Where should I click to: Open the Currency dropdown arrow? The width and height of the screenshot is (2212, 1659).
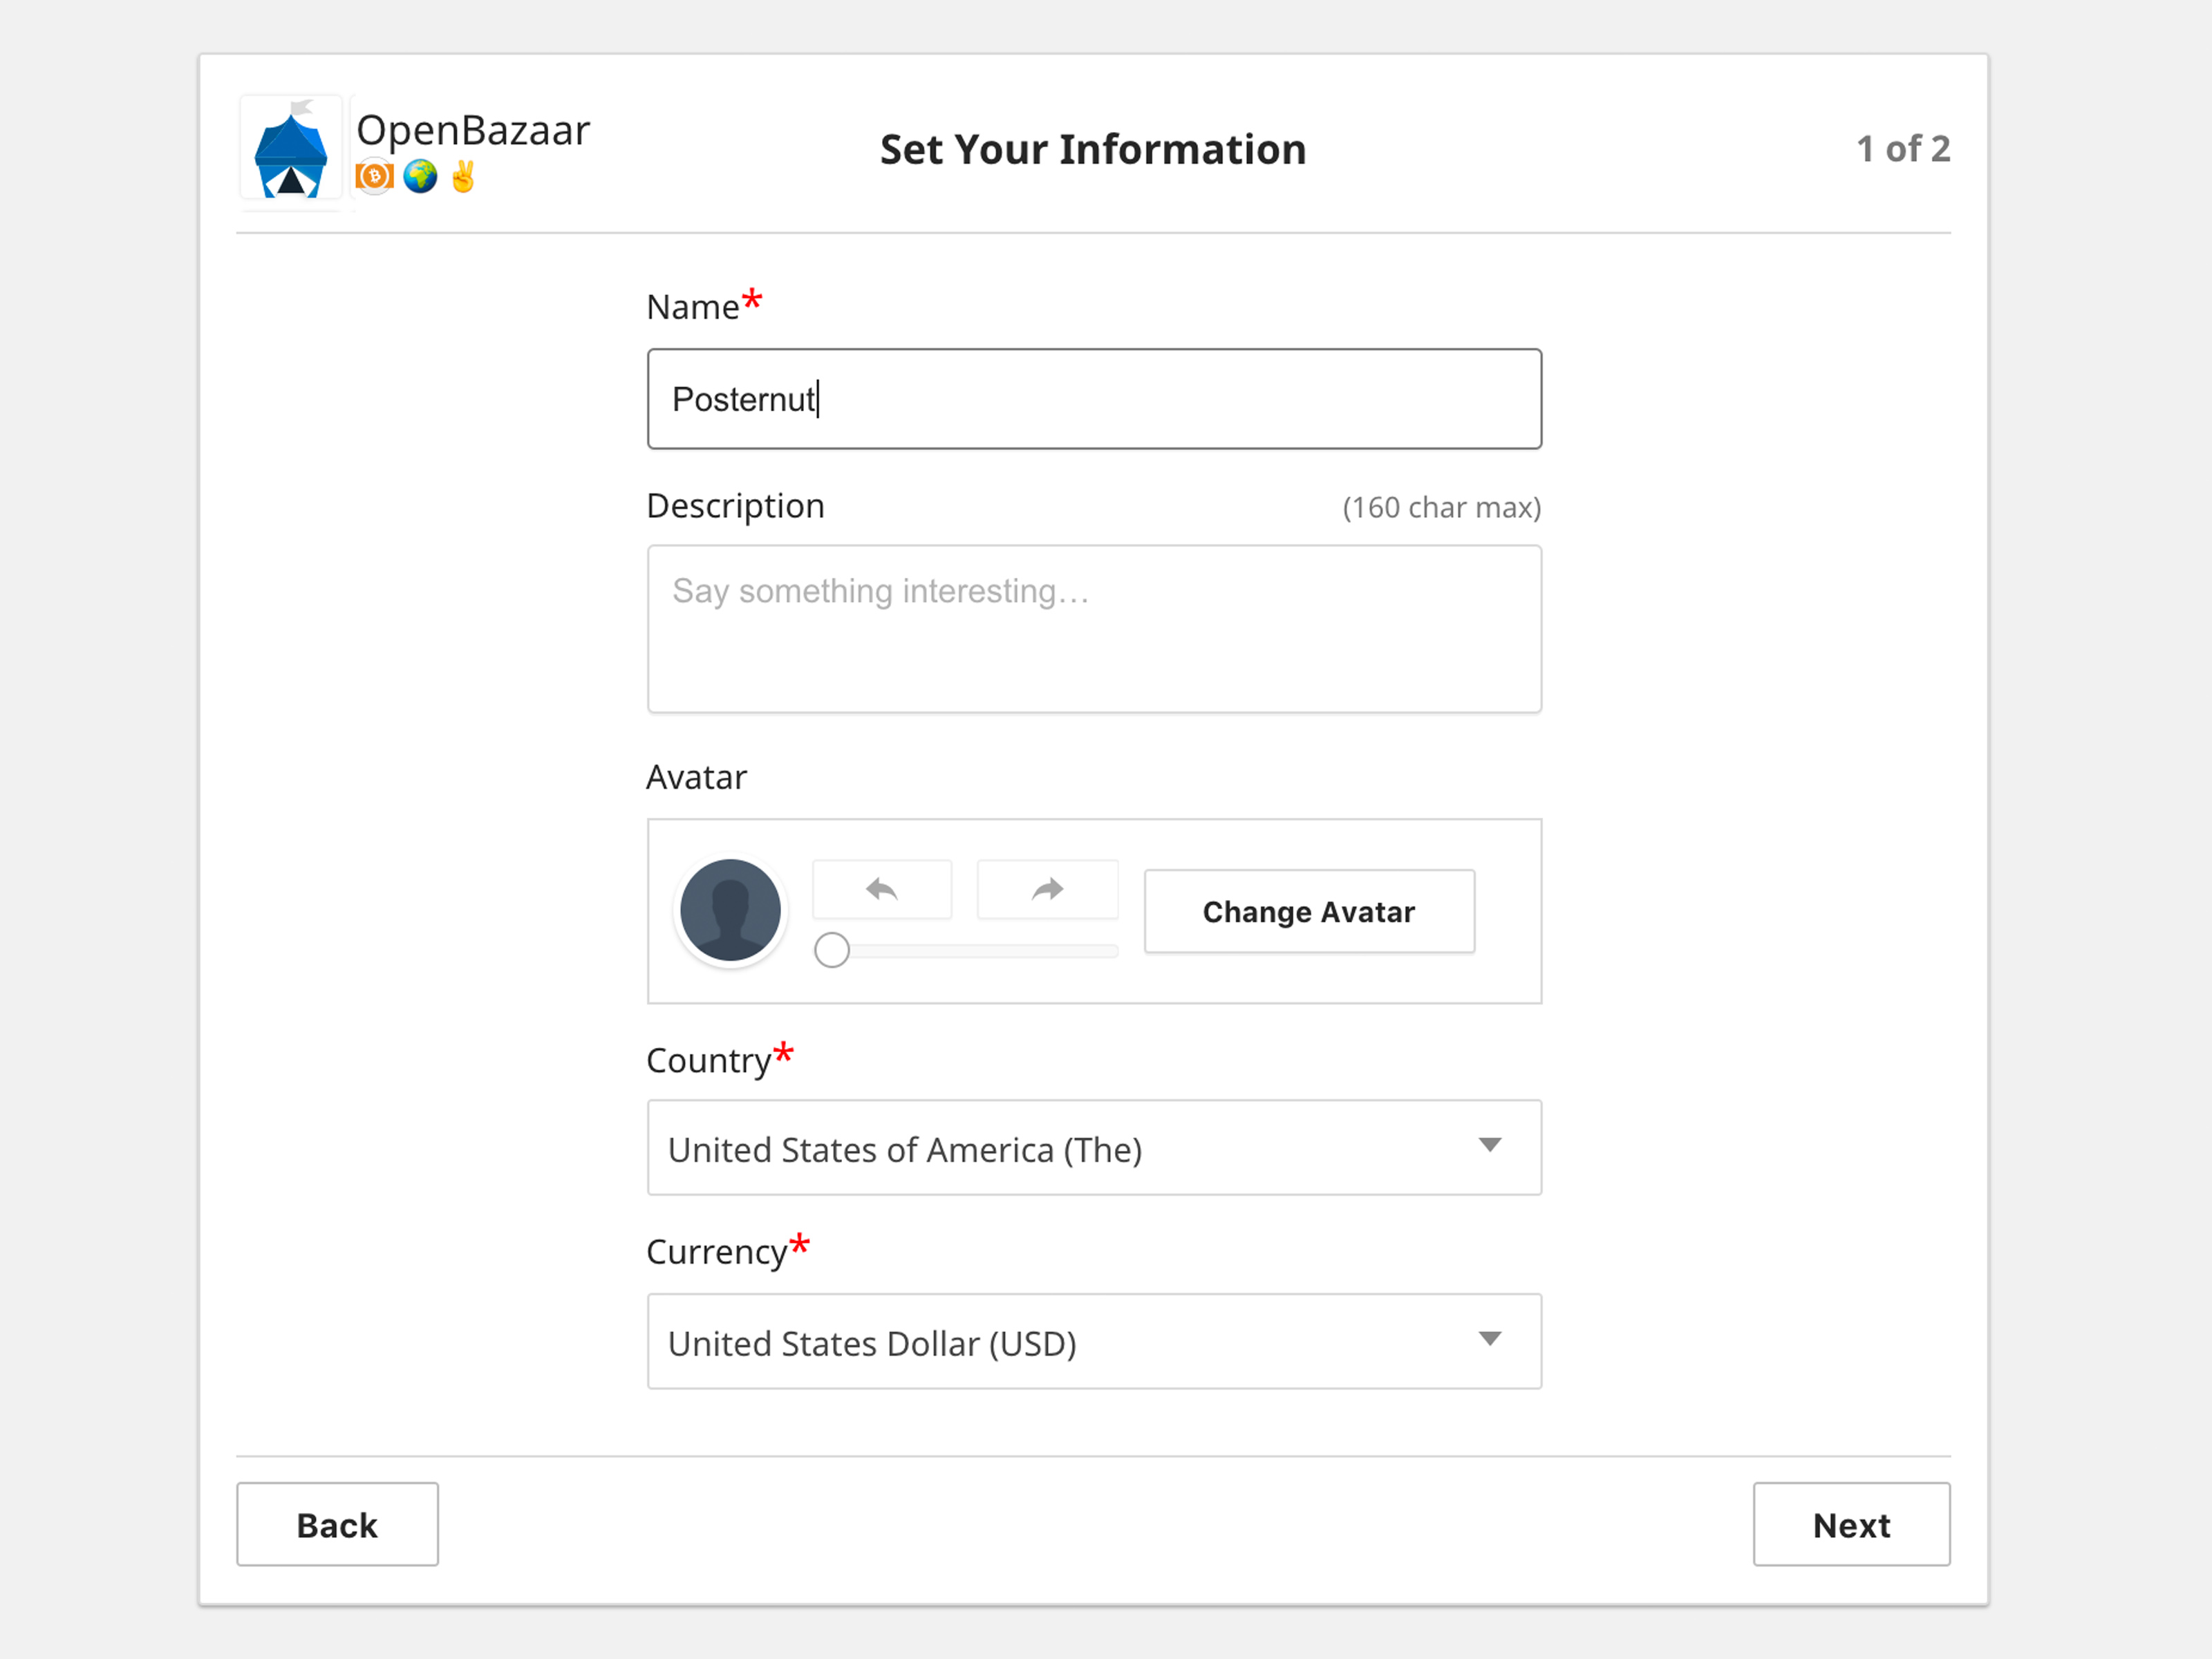[1489, 1340]
